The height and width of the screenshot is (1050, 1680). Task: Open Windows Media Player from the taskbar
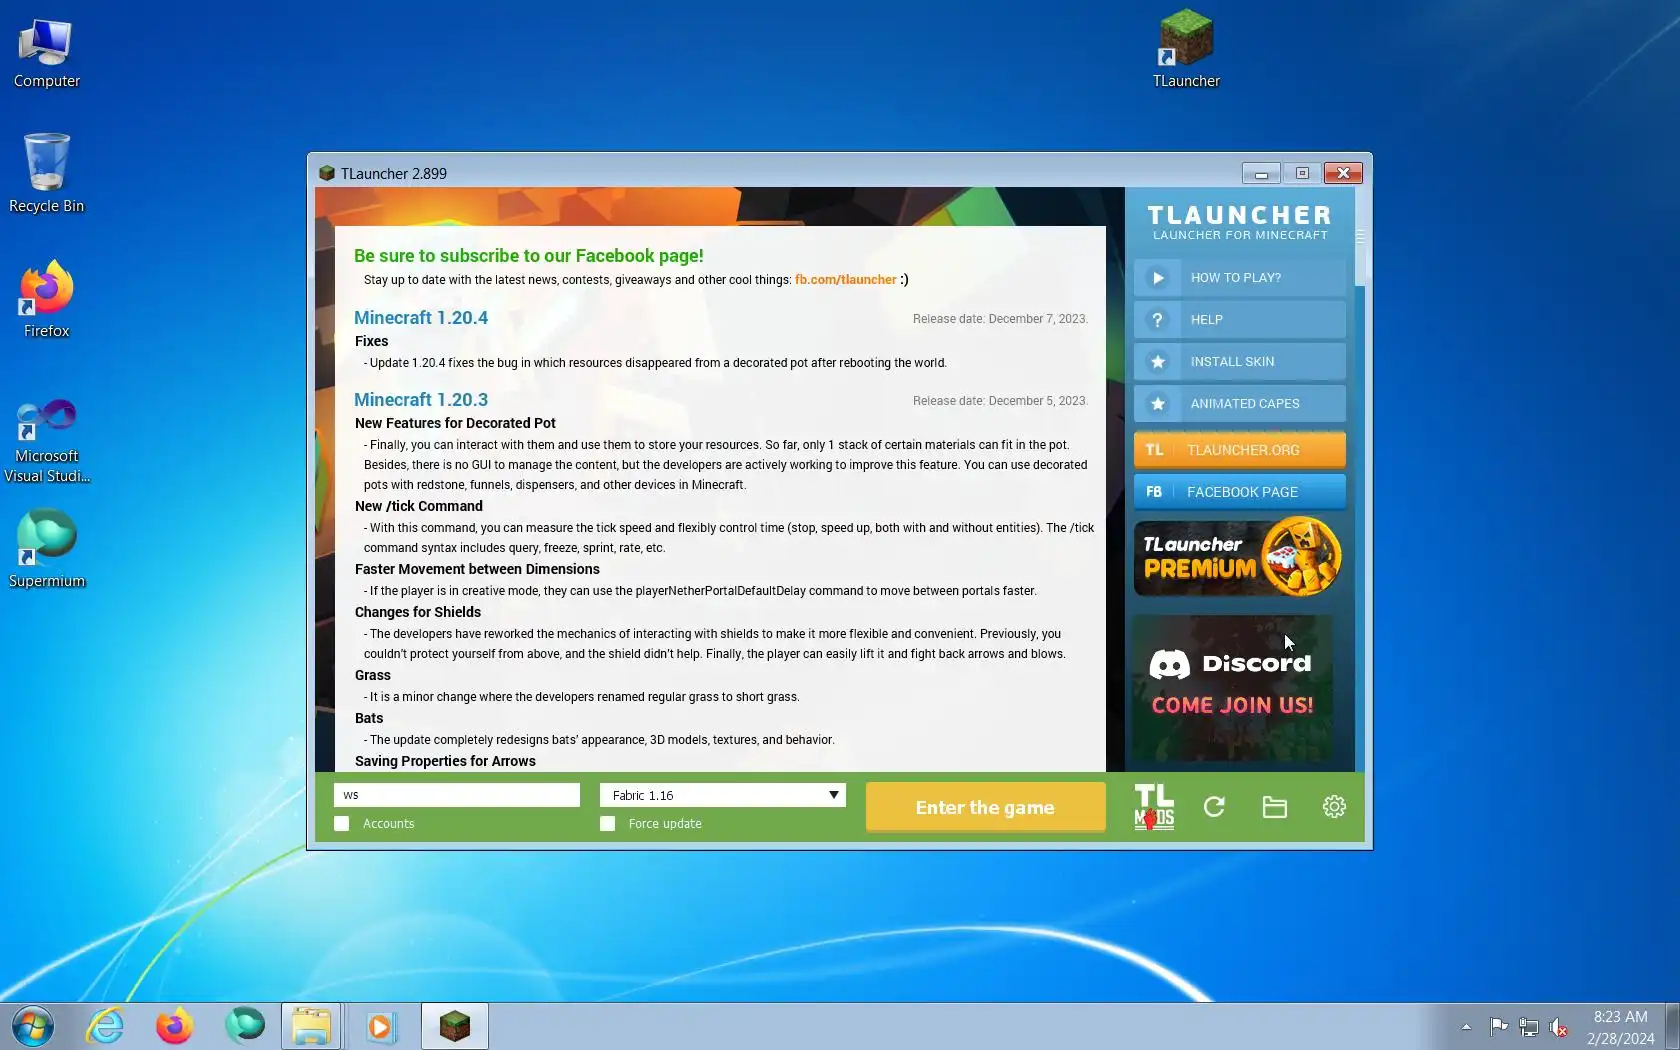[x=380, y=1026]
